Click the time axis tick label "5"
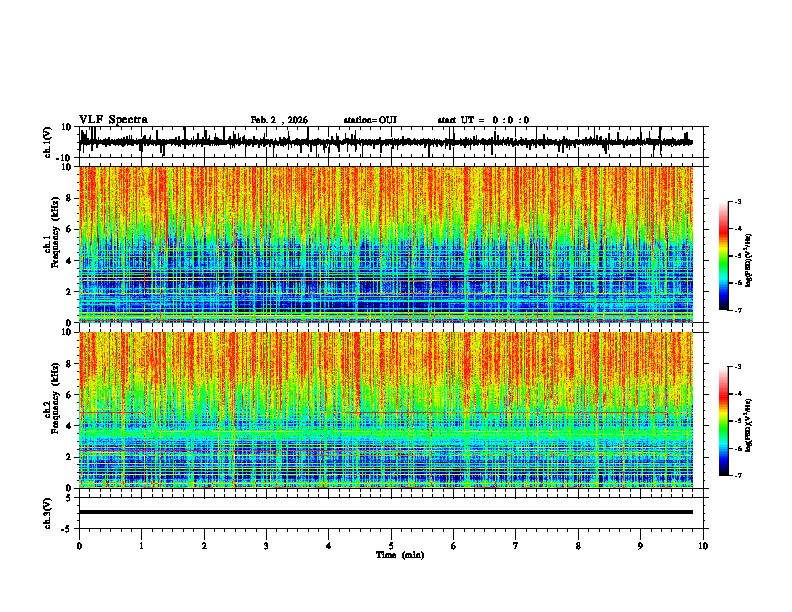The width and height of the screenshot is (792, 612). tap(391, 546)
